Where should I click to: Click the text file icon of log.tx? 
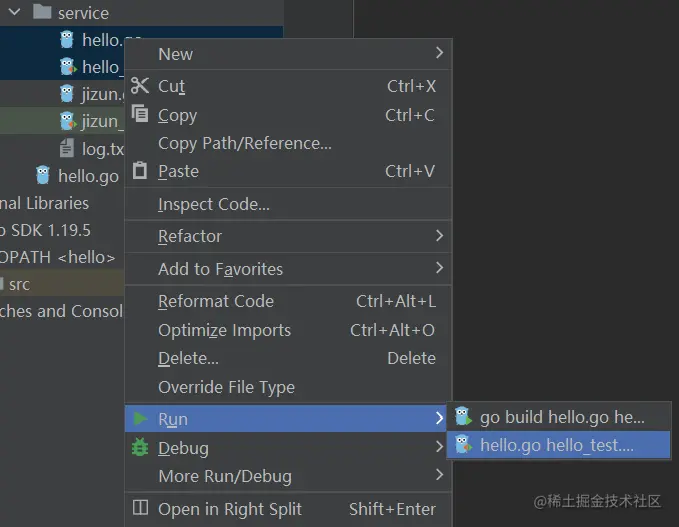click(66, 148)
